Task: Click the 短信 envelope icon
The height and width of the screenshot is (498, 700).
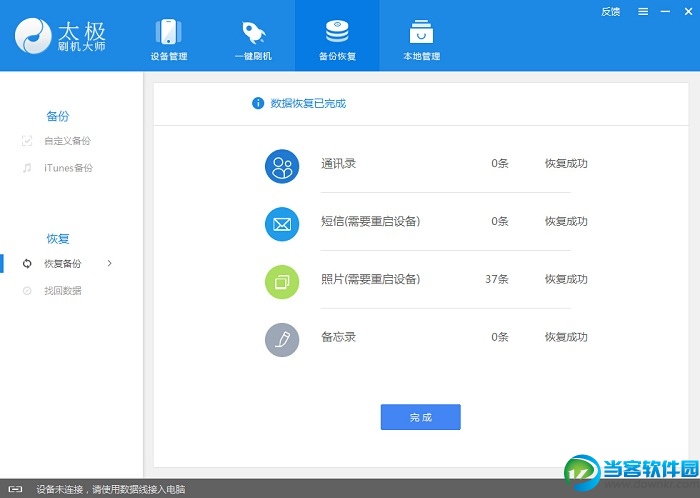Action: [282, 224]
